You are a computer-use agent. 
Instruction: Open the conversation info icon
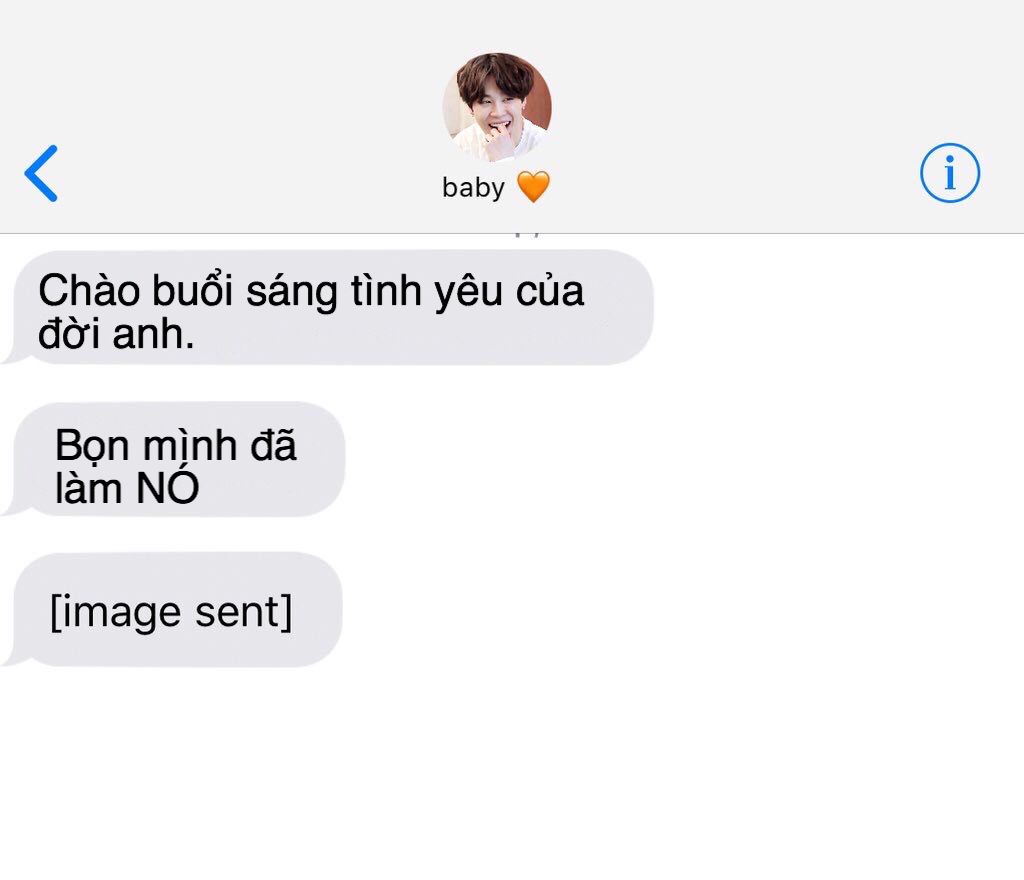[950, 173]
